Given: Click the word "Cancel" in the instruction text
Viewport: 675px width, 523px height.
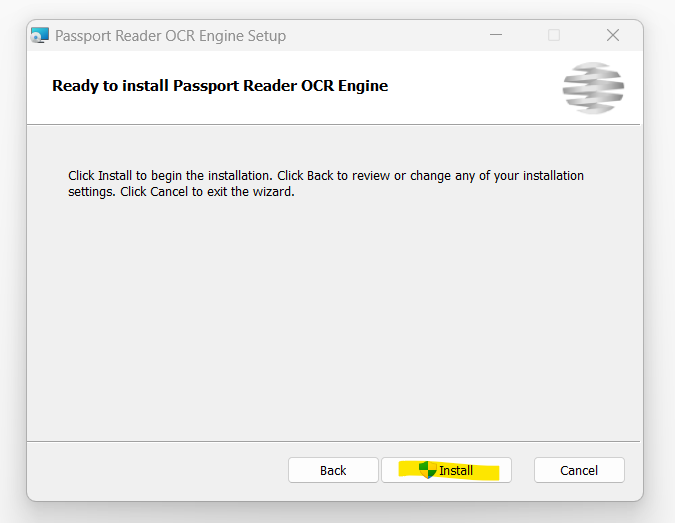Looking at the screenshot, I should 169,192.
